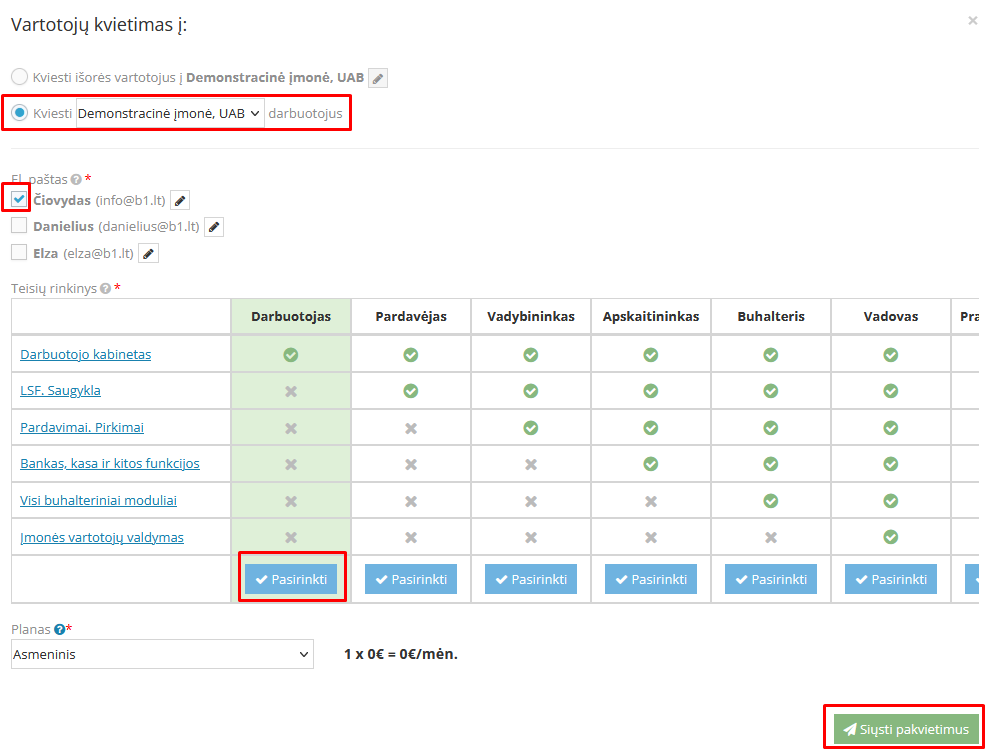
Task: Open the company selection dropdown
Action: tap(170, 114)
